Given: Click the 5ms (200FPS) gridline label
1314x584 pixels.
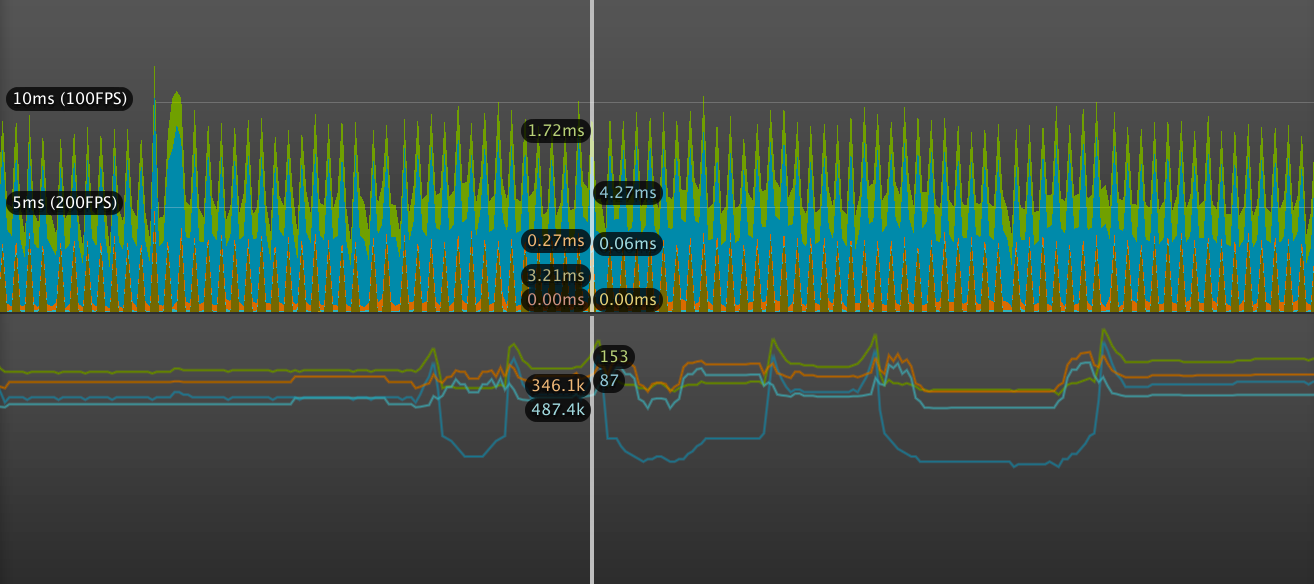Looking at the screenshot, I should (x=65, y=203).
